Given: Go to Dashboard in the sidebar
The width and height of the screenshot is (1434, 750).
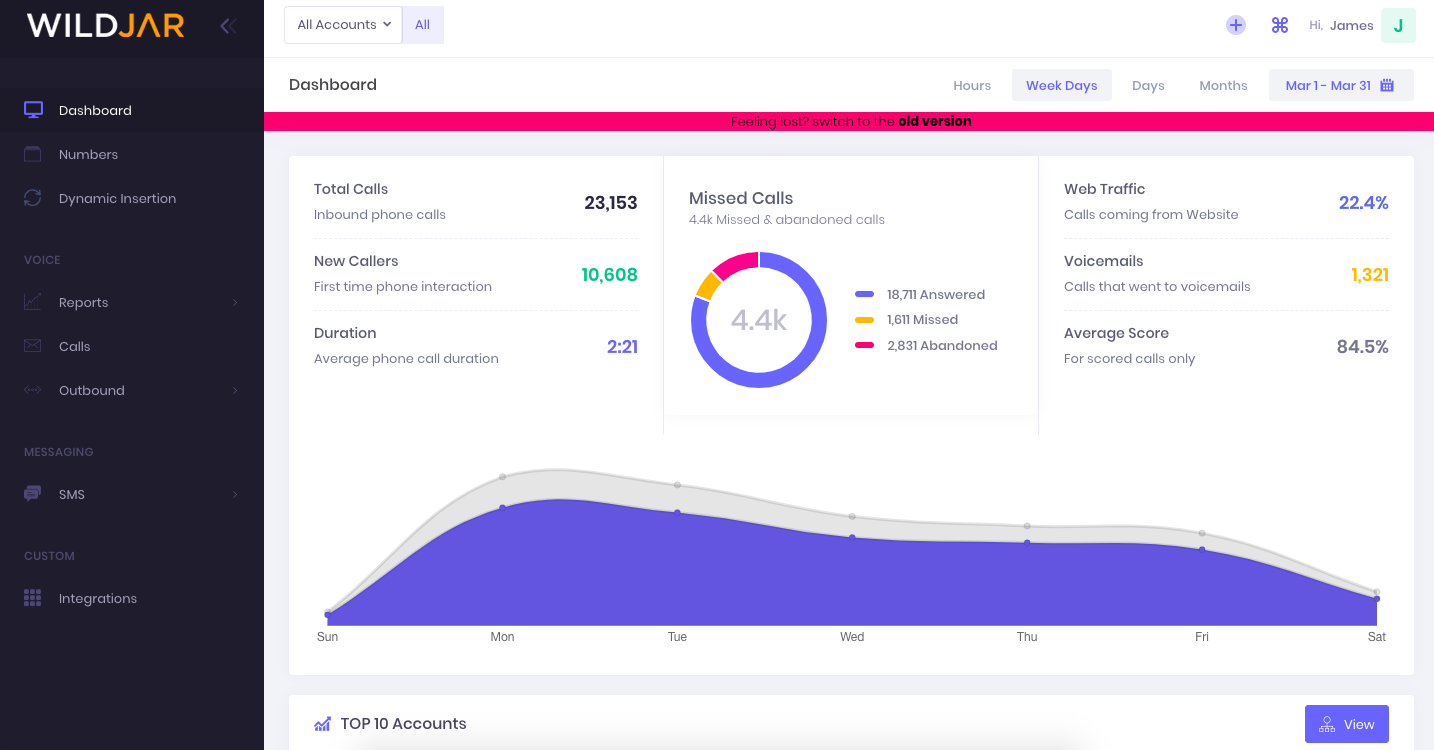Looking at the screenshot, I should (132, 110).
